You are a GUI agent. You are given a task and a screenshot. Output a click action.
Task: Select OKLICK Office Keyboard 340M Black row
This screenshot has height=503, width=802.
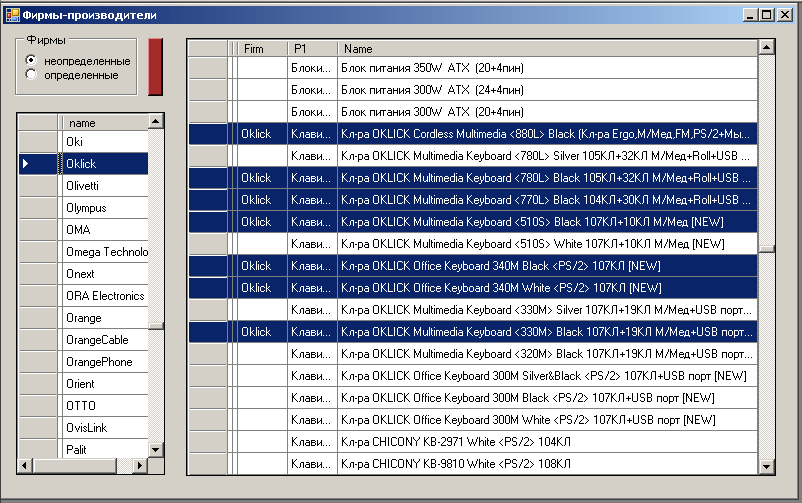(x=473, y=266)
